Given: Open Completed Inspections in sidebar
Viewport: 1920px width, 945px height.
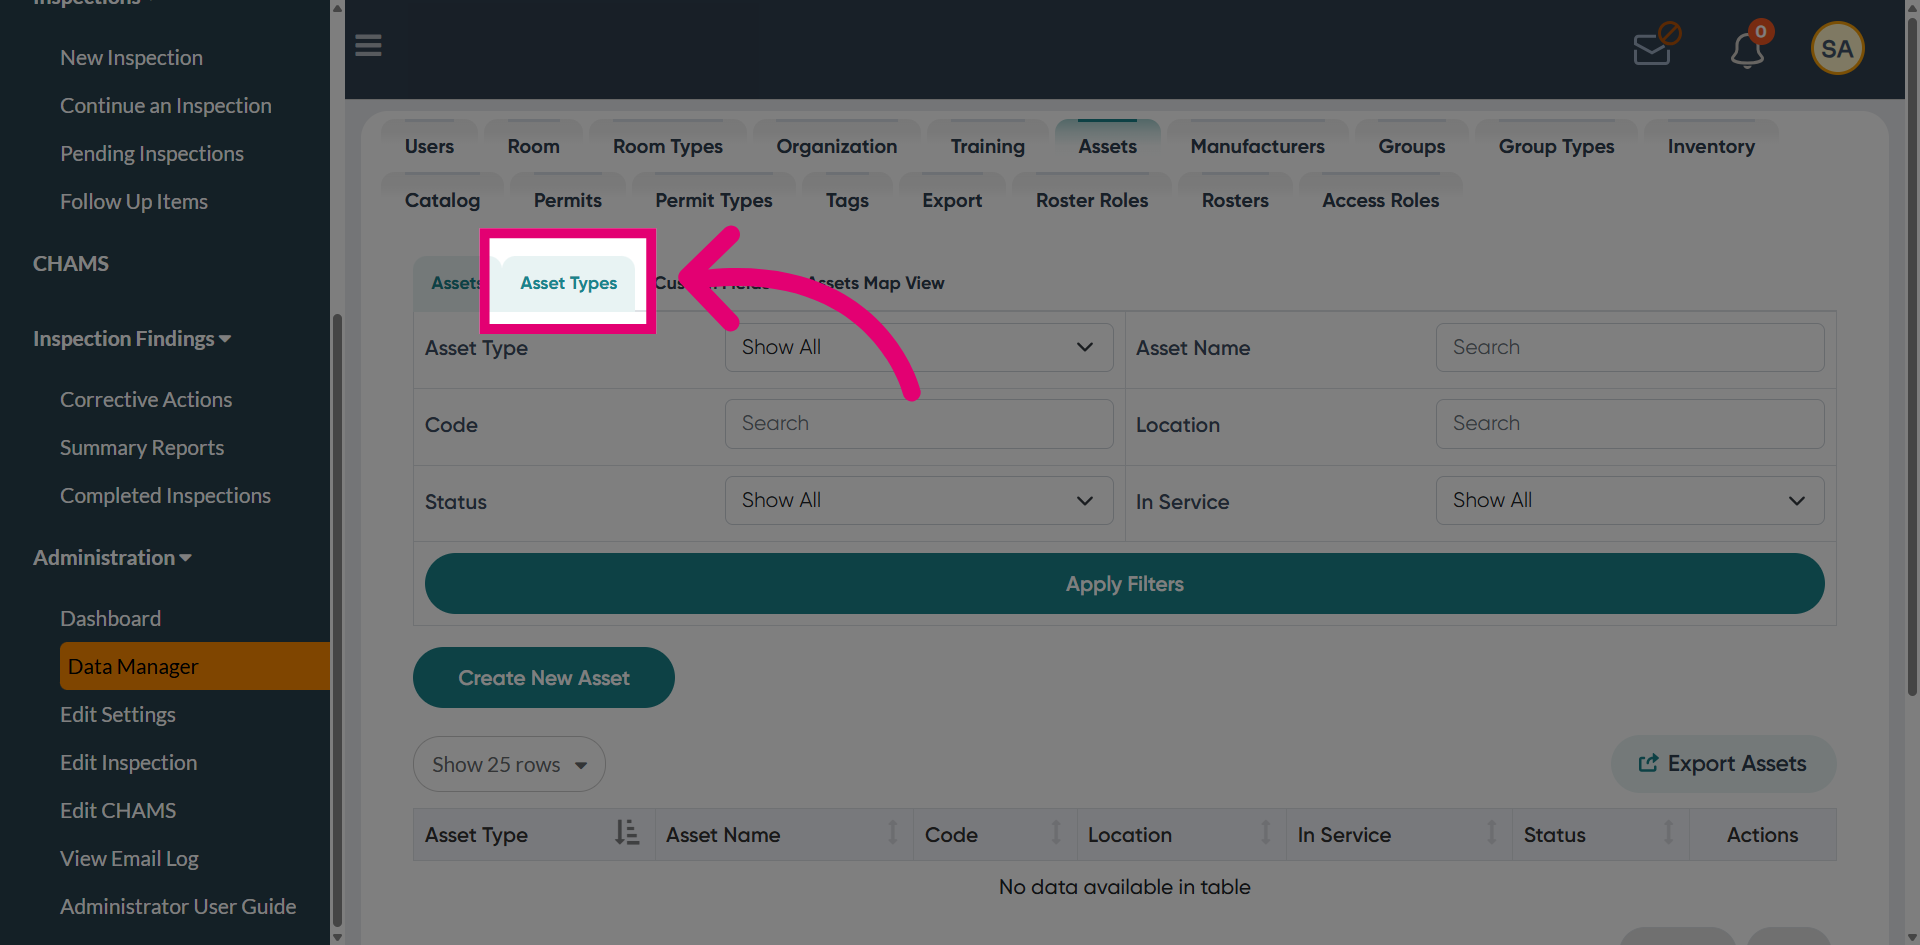Looking at the screenshot, I should point(165,496).
